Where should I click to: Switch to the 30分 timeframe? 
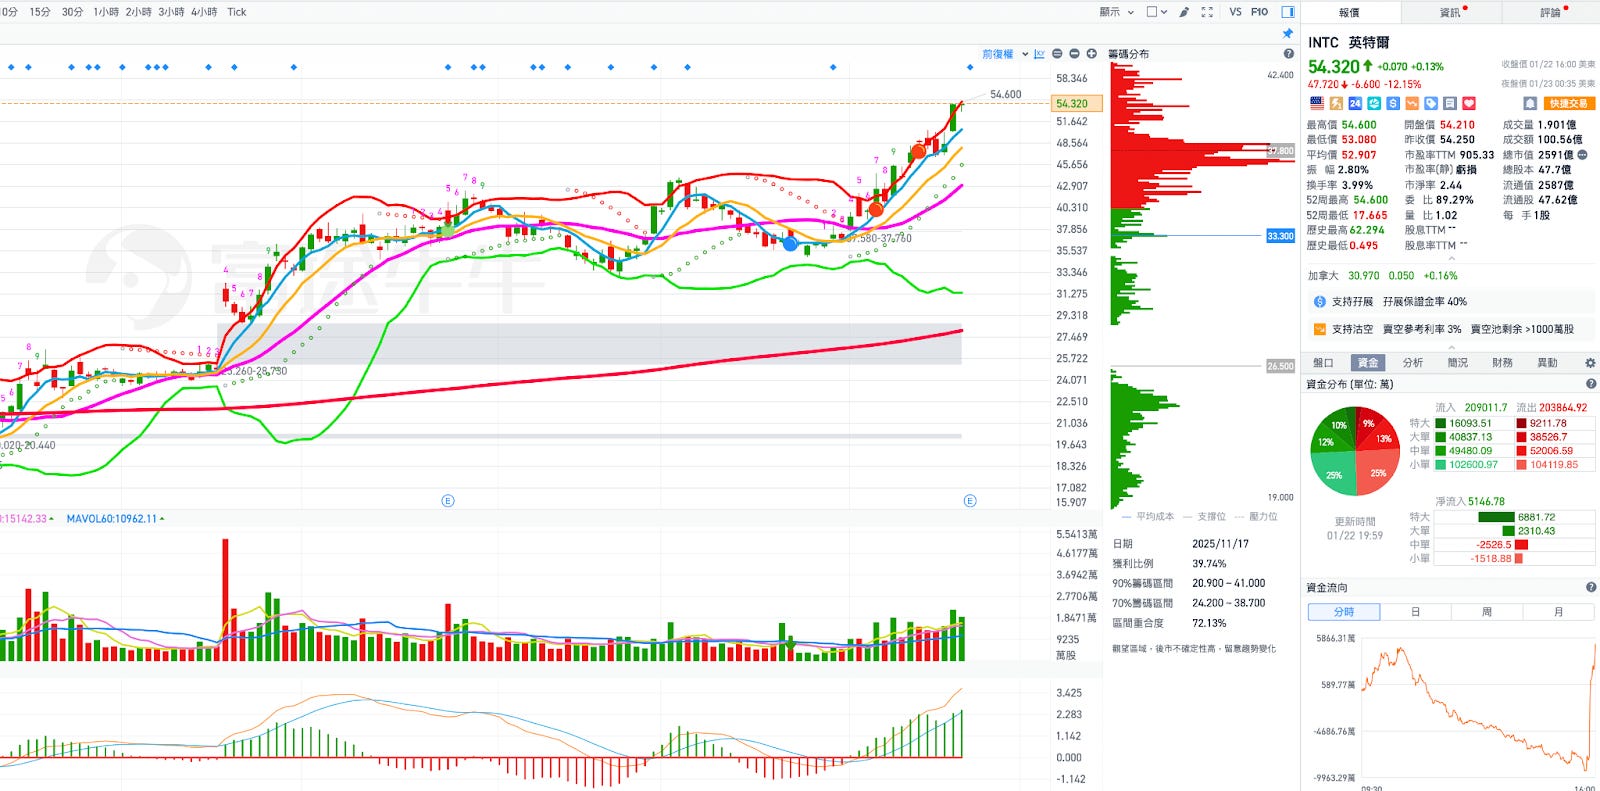tap(72, 12)
